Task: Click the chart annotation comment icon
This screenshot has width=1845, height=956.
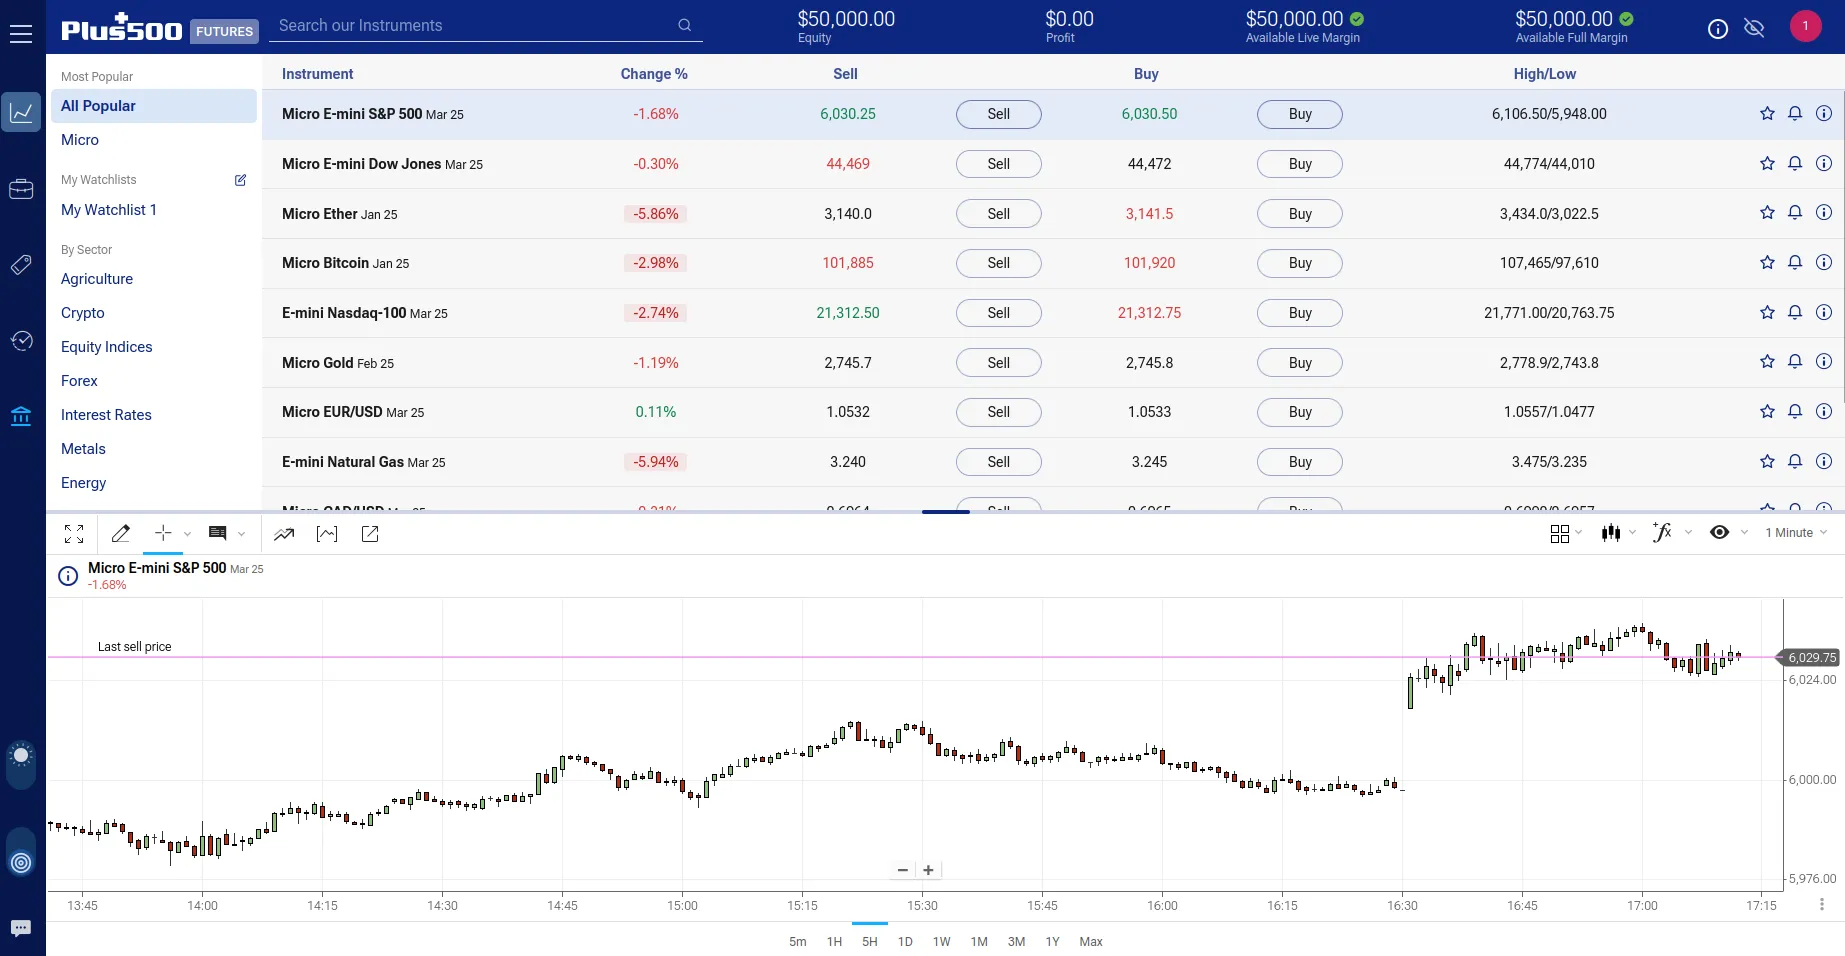Action: pos(217,533)
